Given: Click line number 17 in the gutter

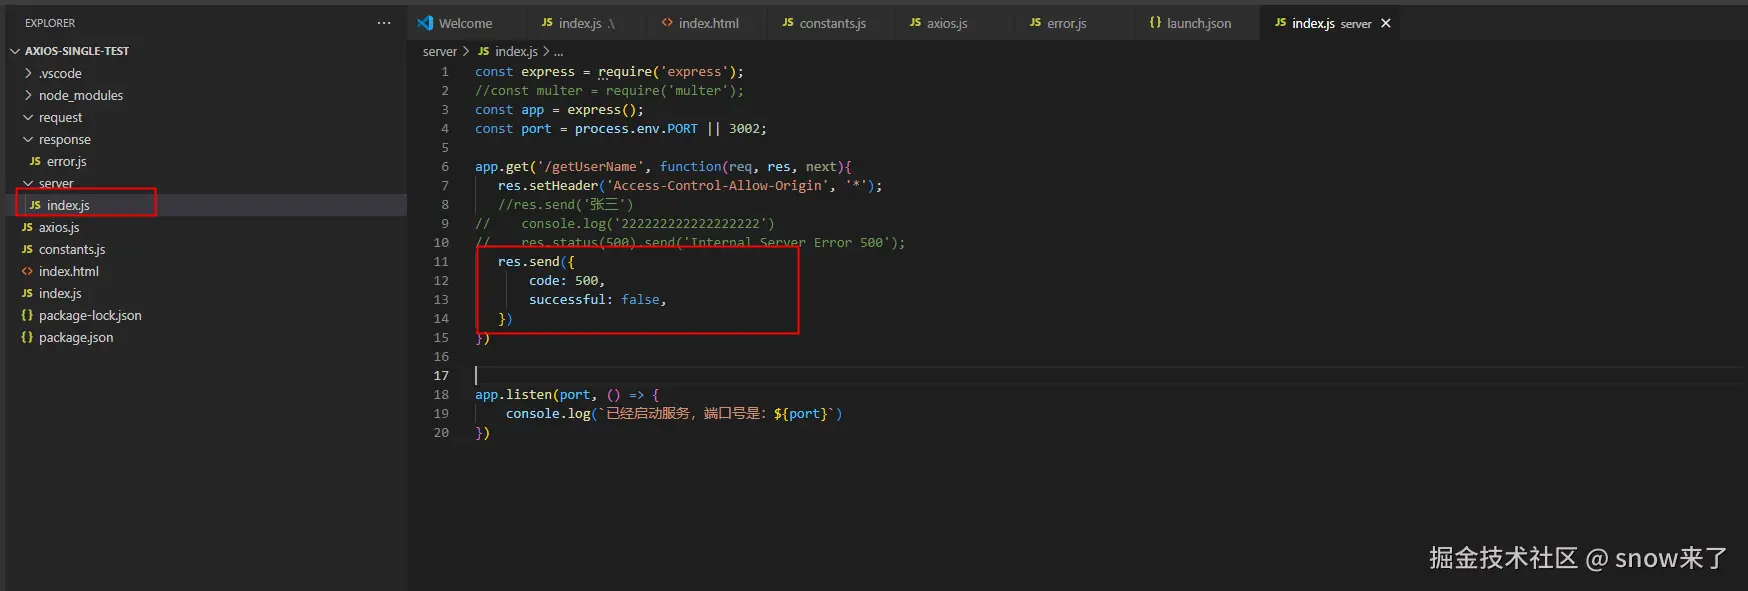Looking at the screenshot, I should (x=441, y=376).
